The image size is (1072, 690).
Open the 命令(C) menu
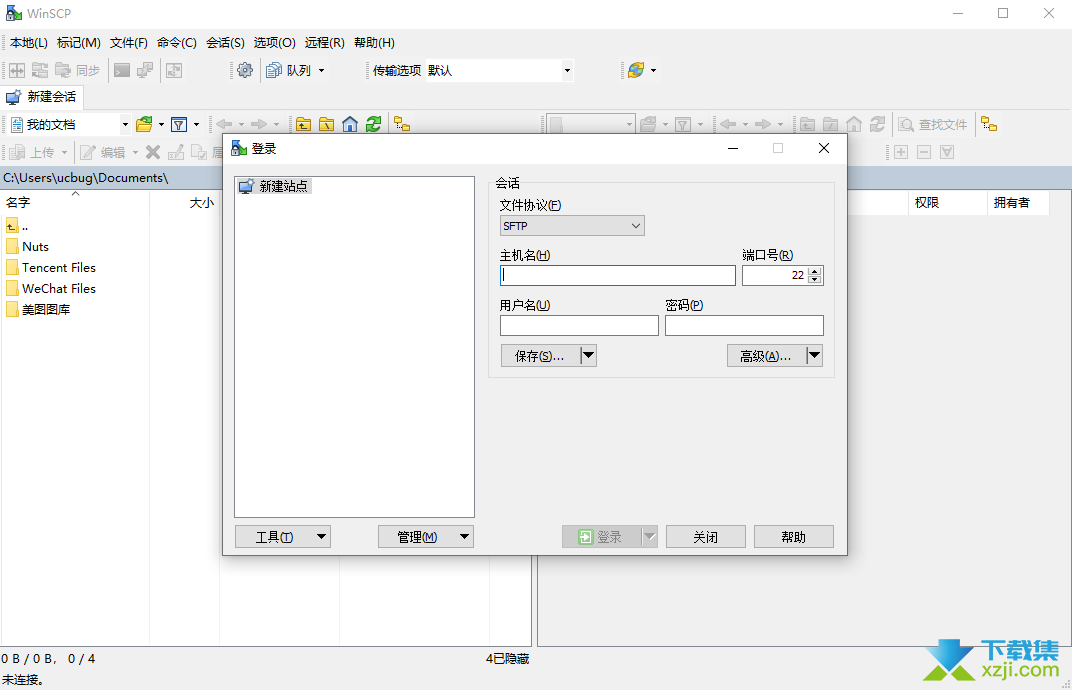point(176,42)
